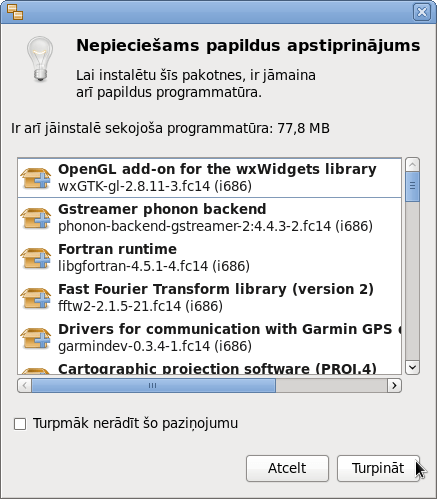
Task: Click the OpenGL add-on package icon
Action: point(36,178)
